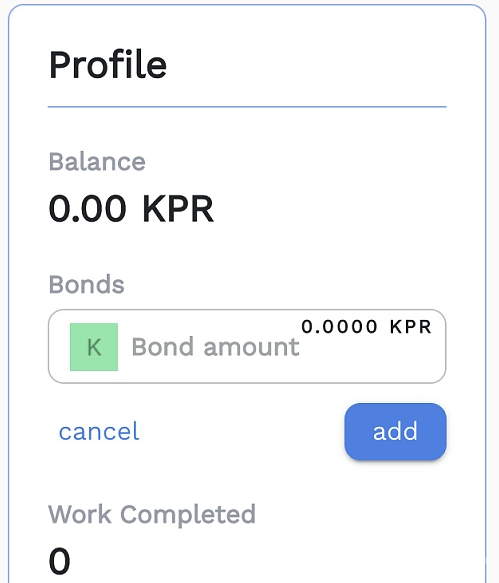Click the 0.0000 KPR available balance label
Image resolution: width=499 pixels, height=583 pixels.
pyautogui.click(x=366, y=327)
